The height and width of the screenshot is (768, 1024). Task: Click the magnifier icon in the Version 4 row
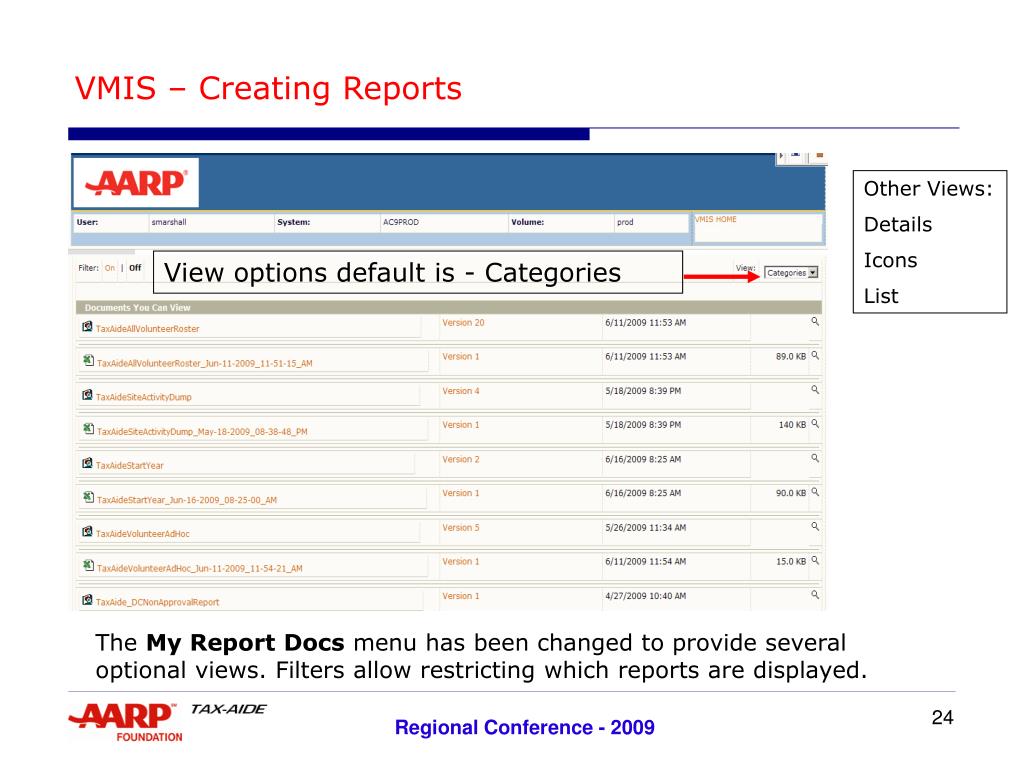(815, 389)
